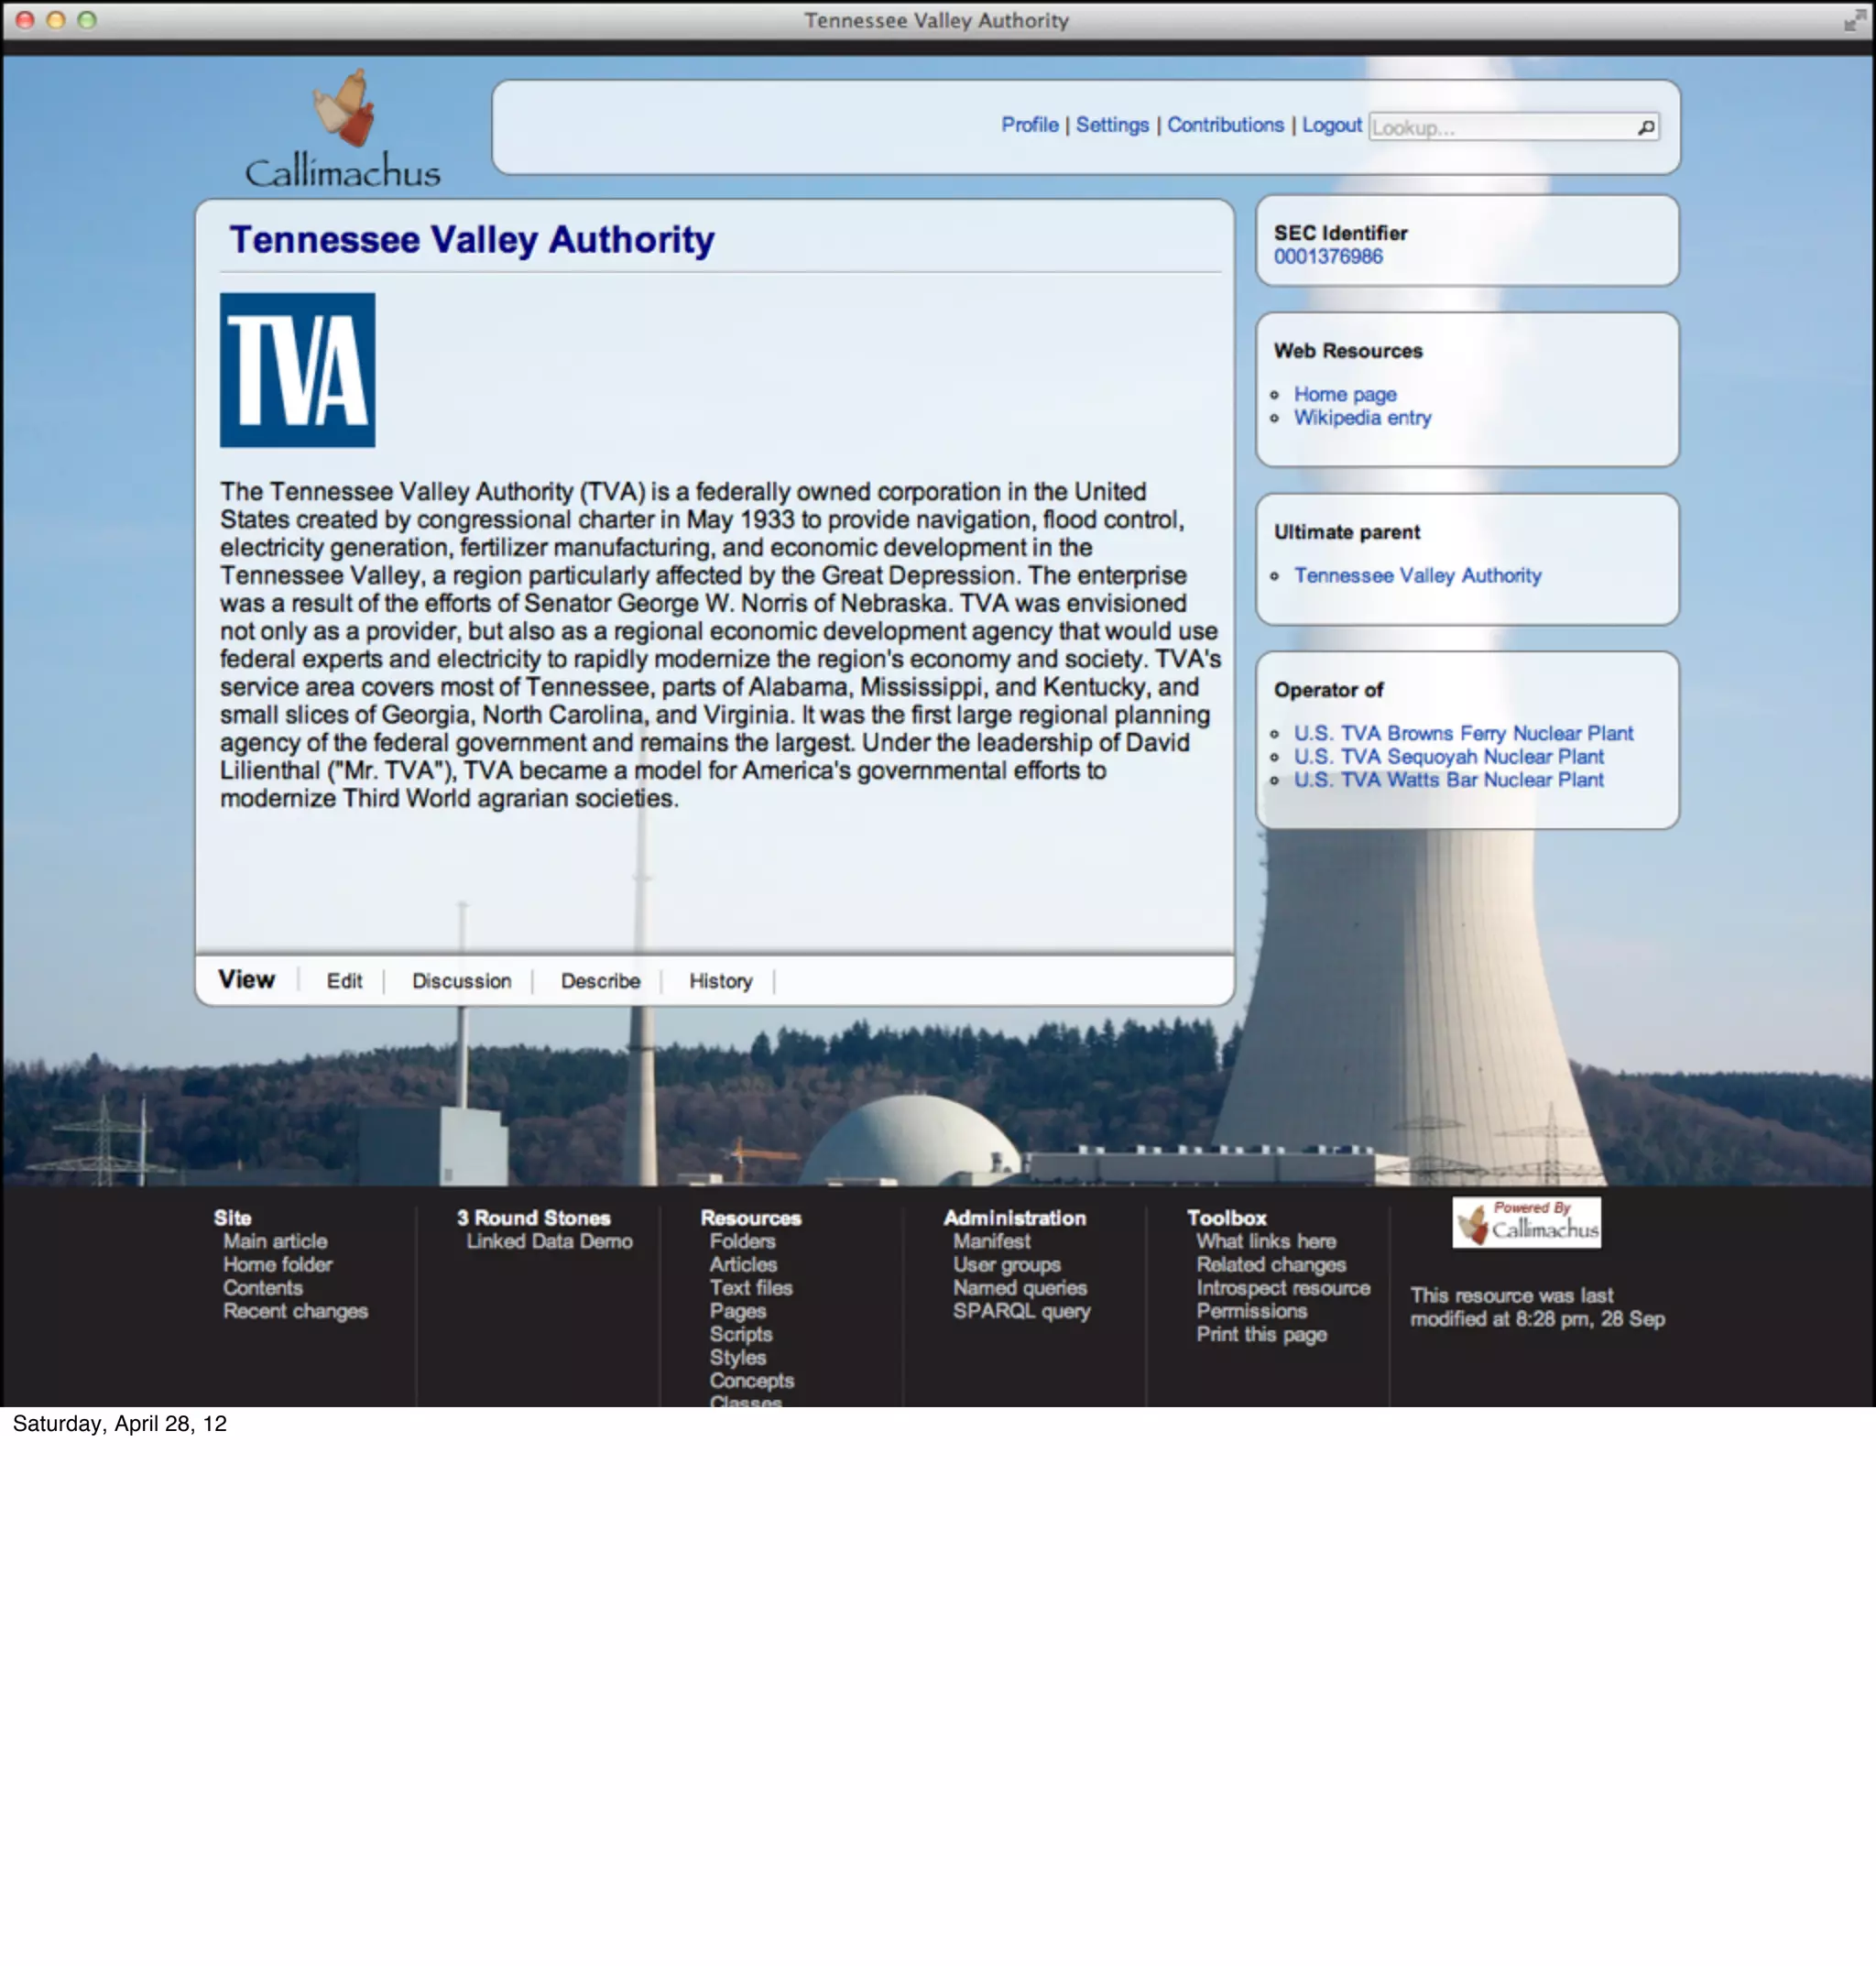Click the Powered By Callimachus badge
This screenshot has width=1876, height=1966.
coord(1525,1221)
